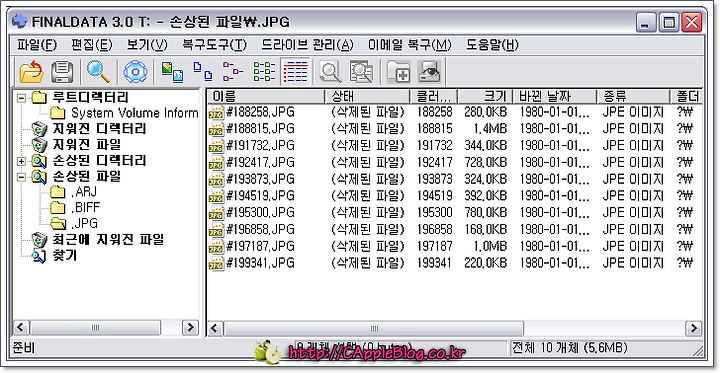Select file #188258.JPG
720x373 pixels.
click(x=260, y=112)
